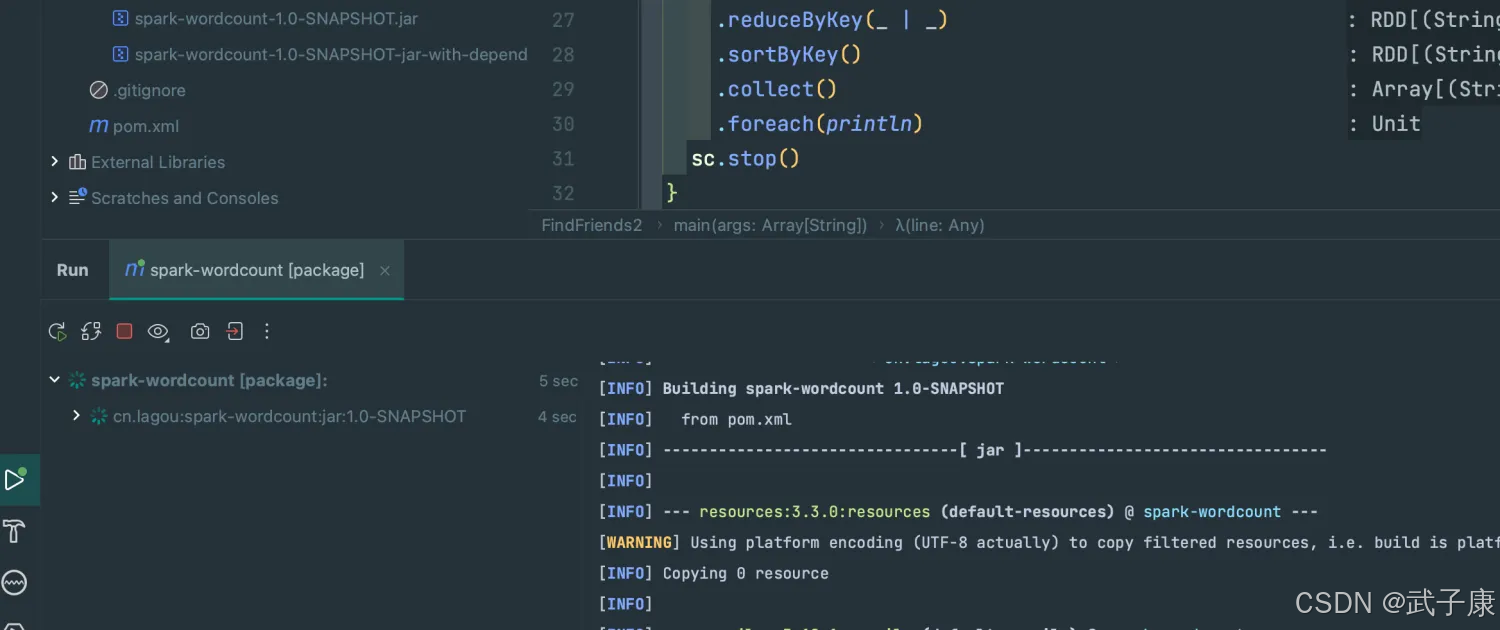Open pom.xml in project tree
The width and height of the screenshot is (1500, 630).
click(146, 126)
